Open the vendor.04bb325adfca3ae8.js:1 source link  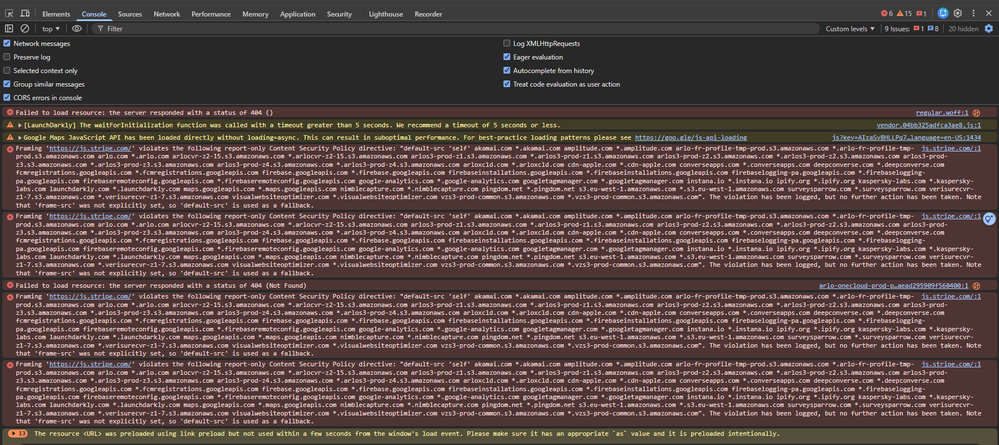929,125
